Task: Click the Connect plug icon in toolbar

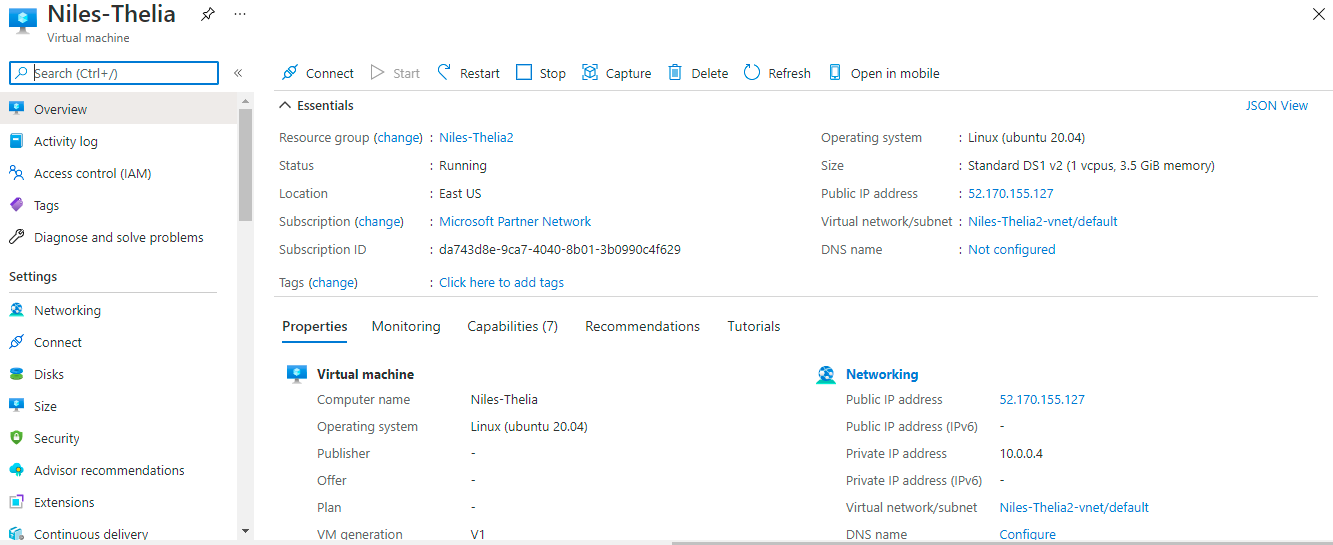Action: [290, 73]
